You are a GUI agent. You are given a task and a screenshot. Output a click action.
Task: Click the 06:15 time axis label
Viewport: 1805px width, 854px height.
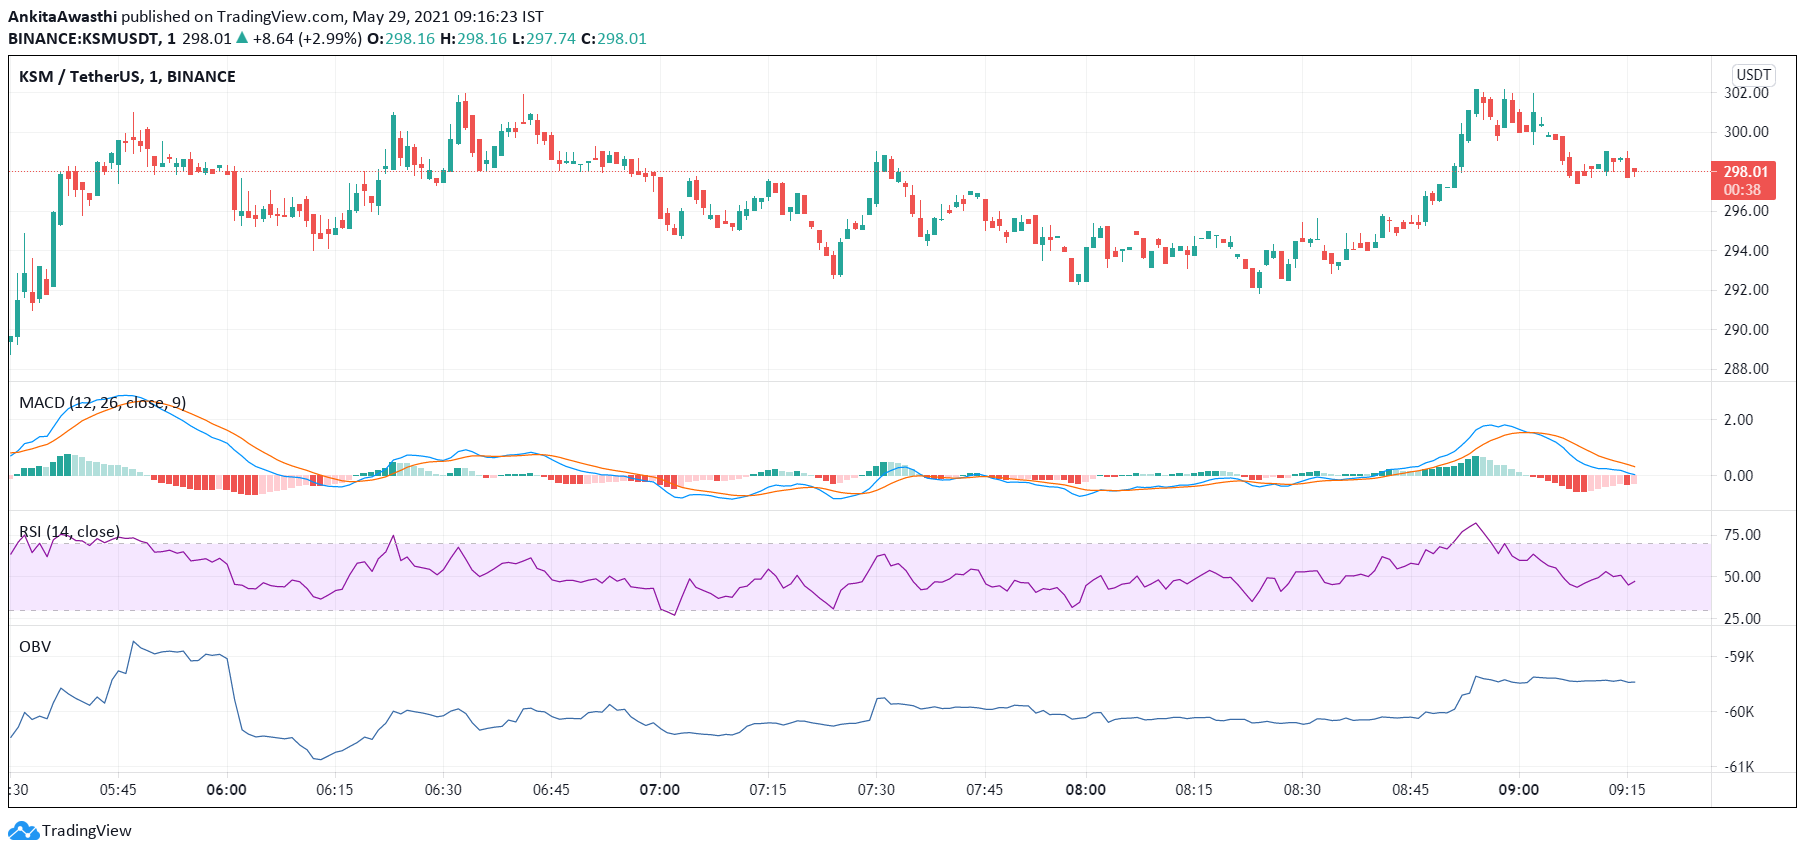click(x=335, y=790)
